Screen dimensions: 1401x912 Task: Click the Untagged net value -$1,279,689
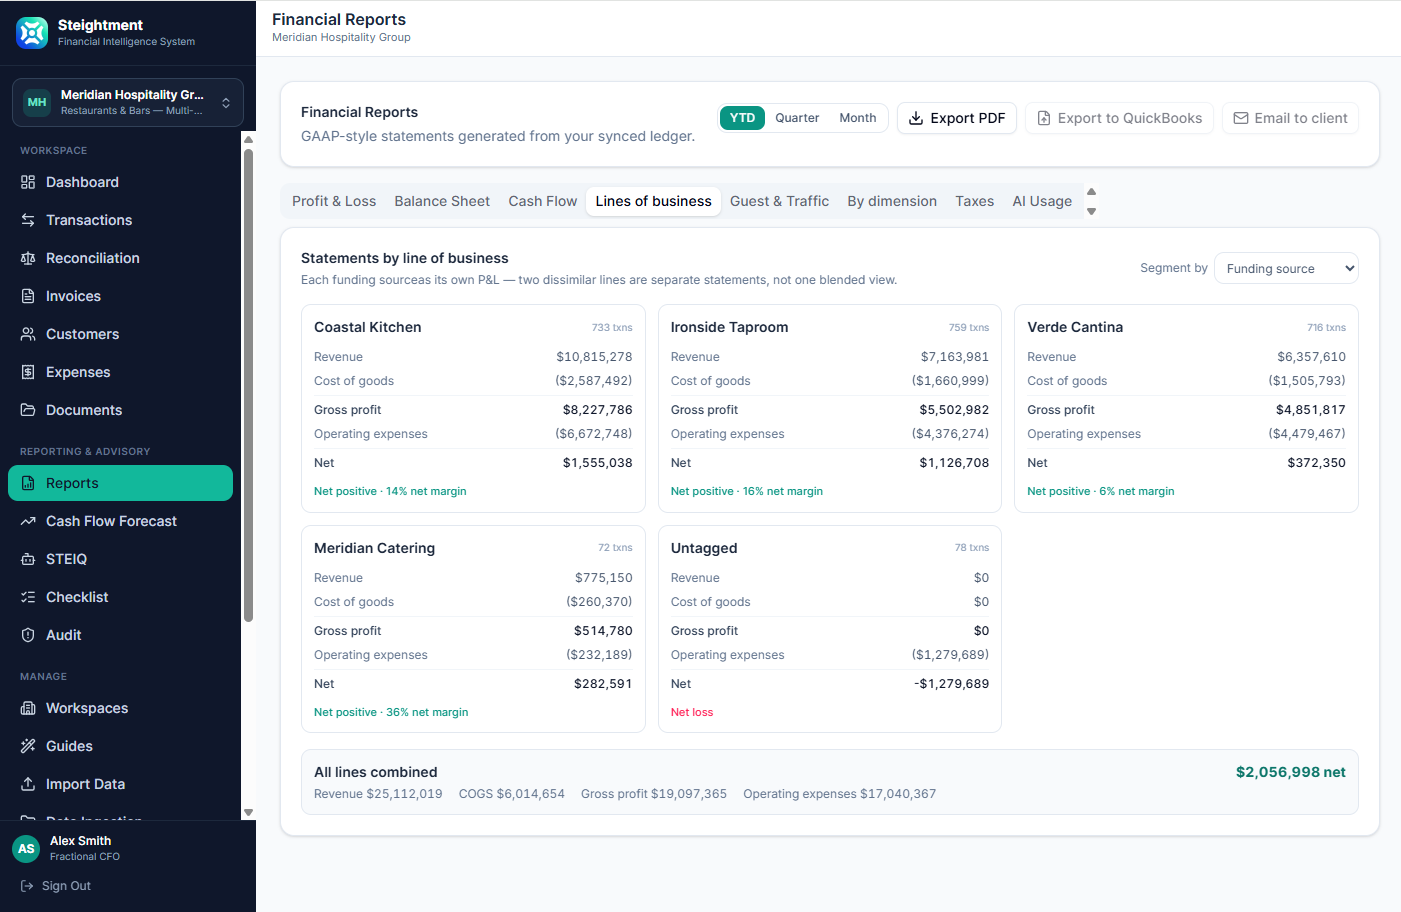point(951,684)
